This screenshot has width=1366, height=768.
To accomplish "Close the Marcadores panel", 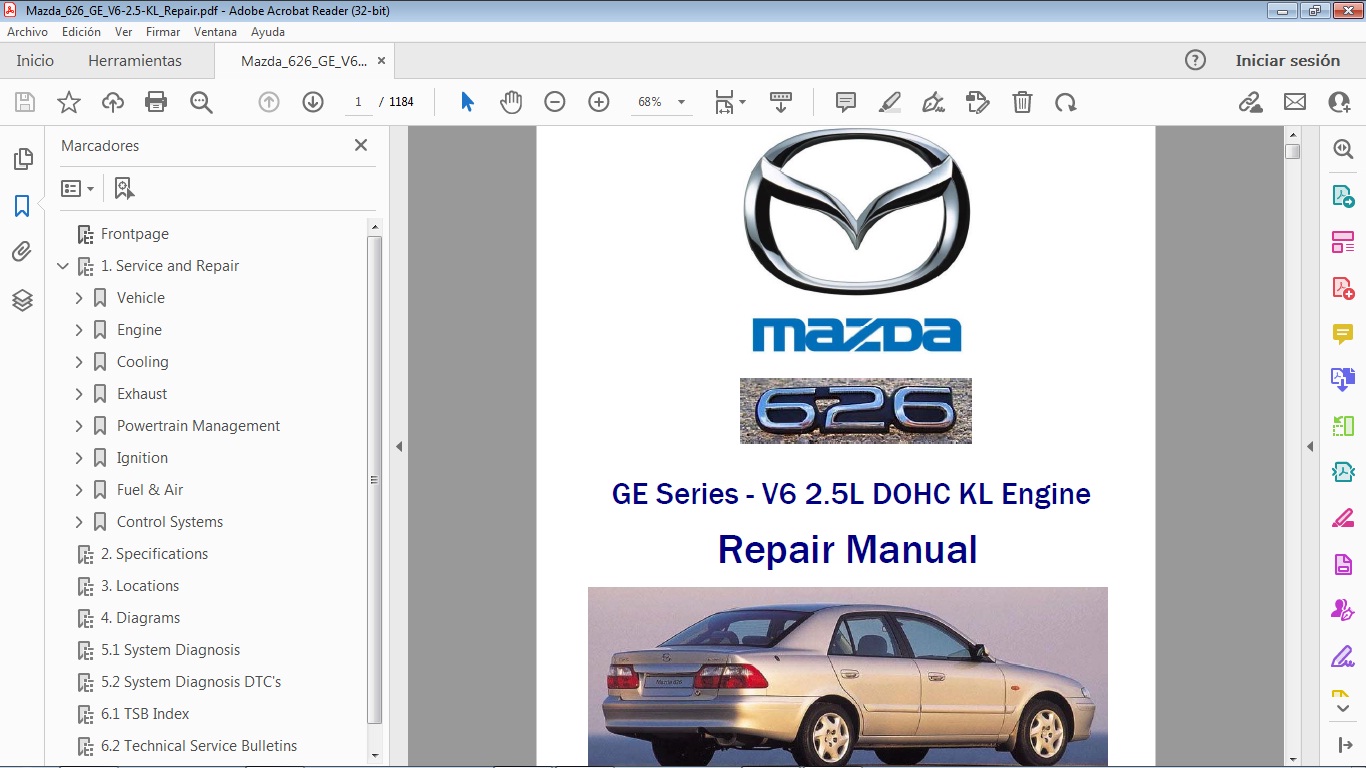I will (x=361, y=145).
